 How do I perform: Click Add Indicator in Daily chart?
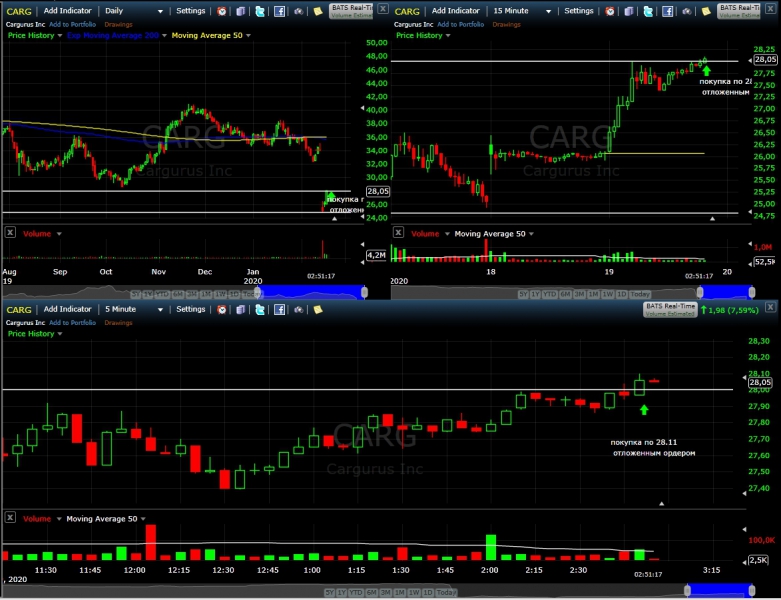pyautogui.click(x=67, y=11)
